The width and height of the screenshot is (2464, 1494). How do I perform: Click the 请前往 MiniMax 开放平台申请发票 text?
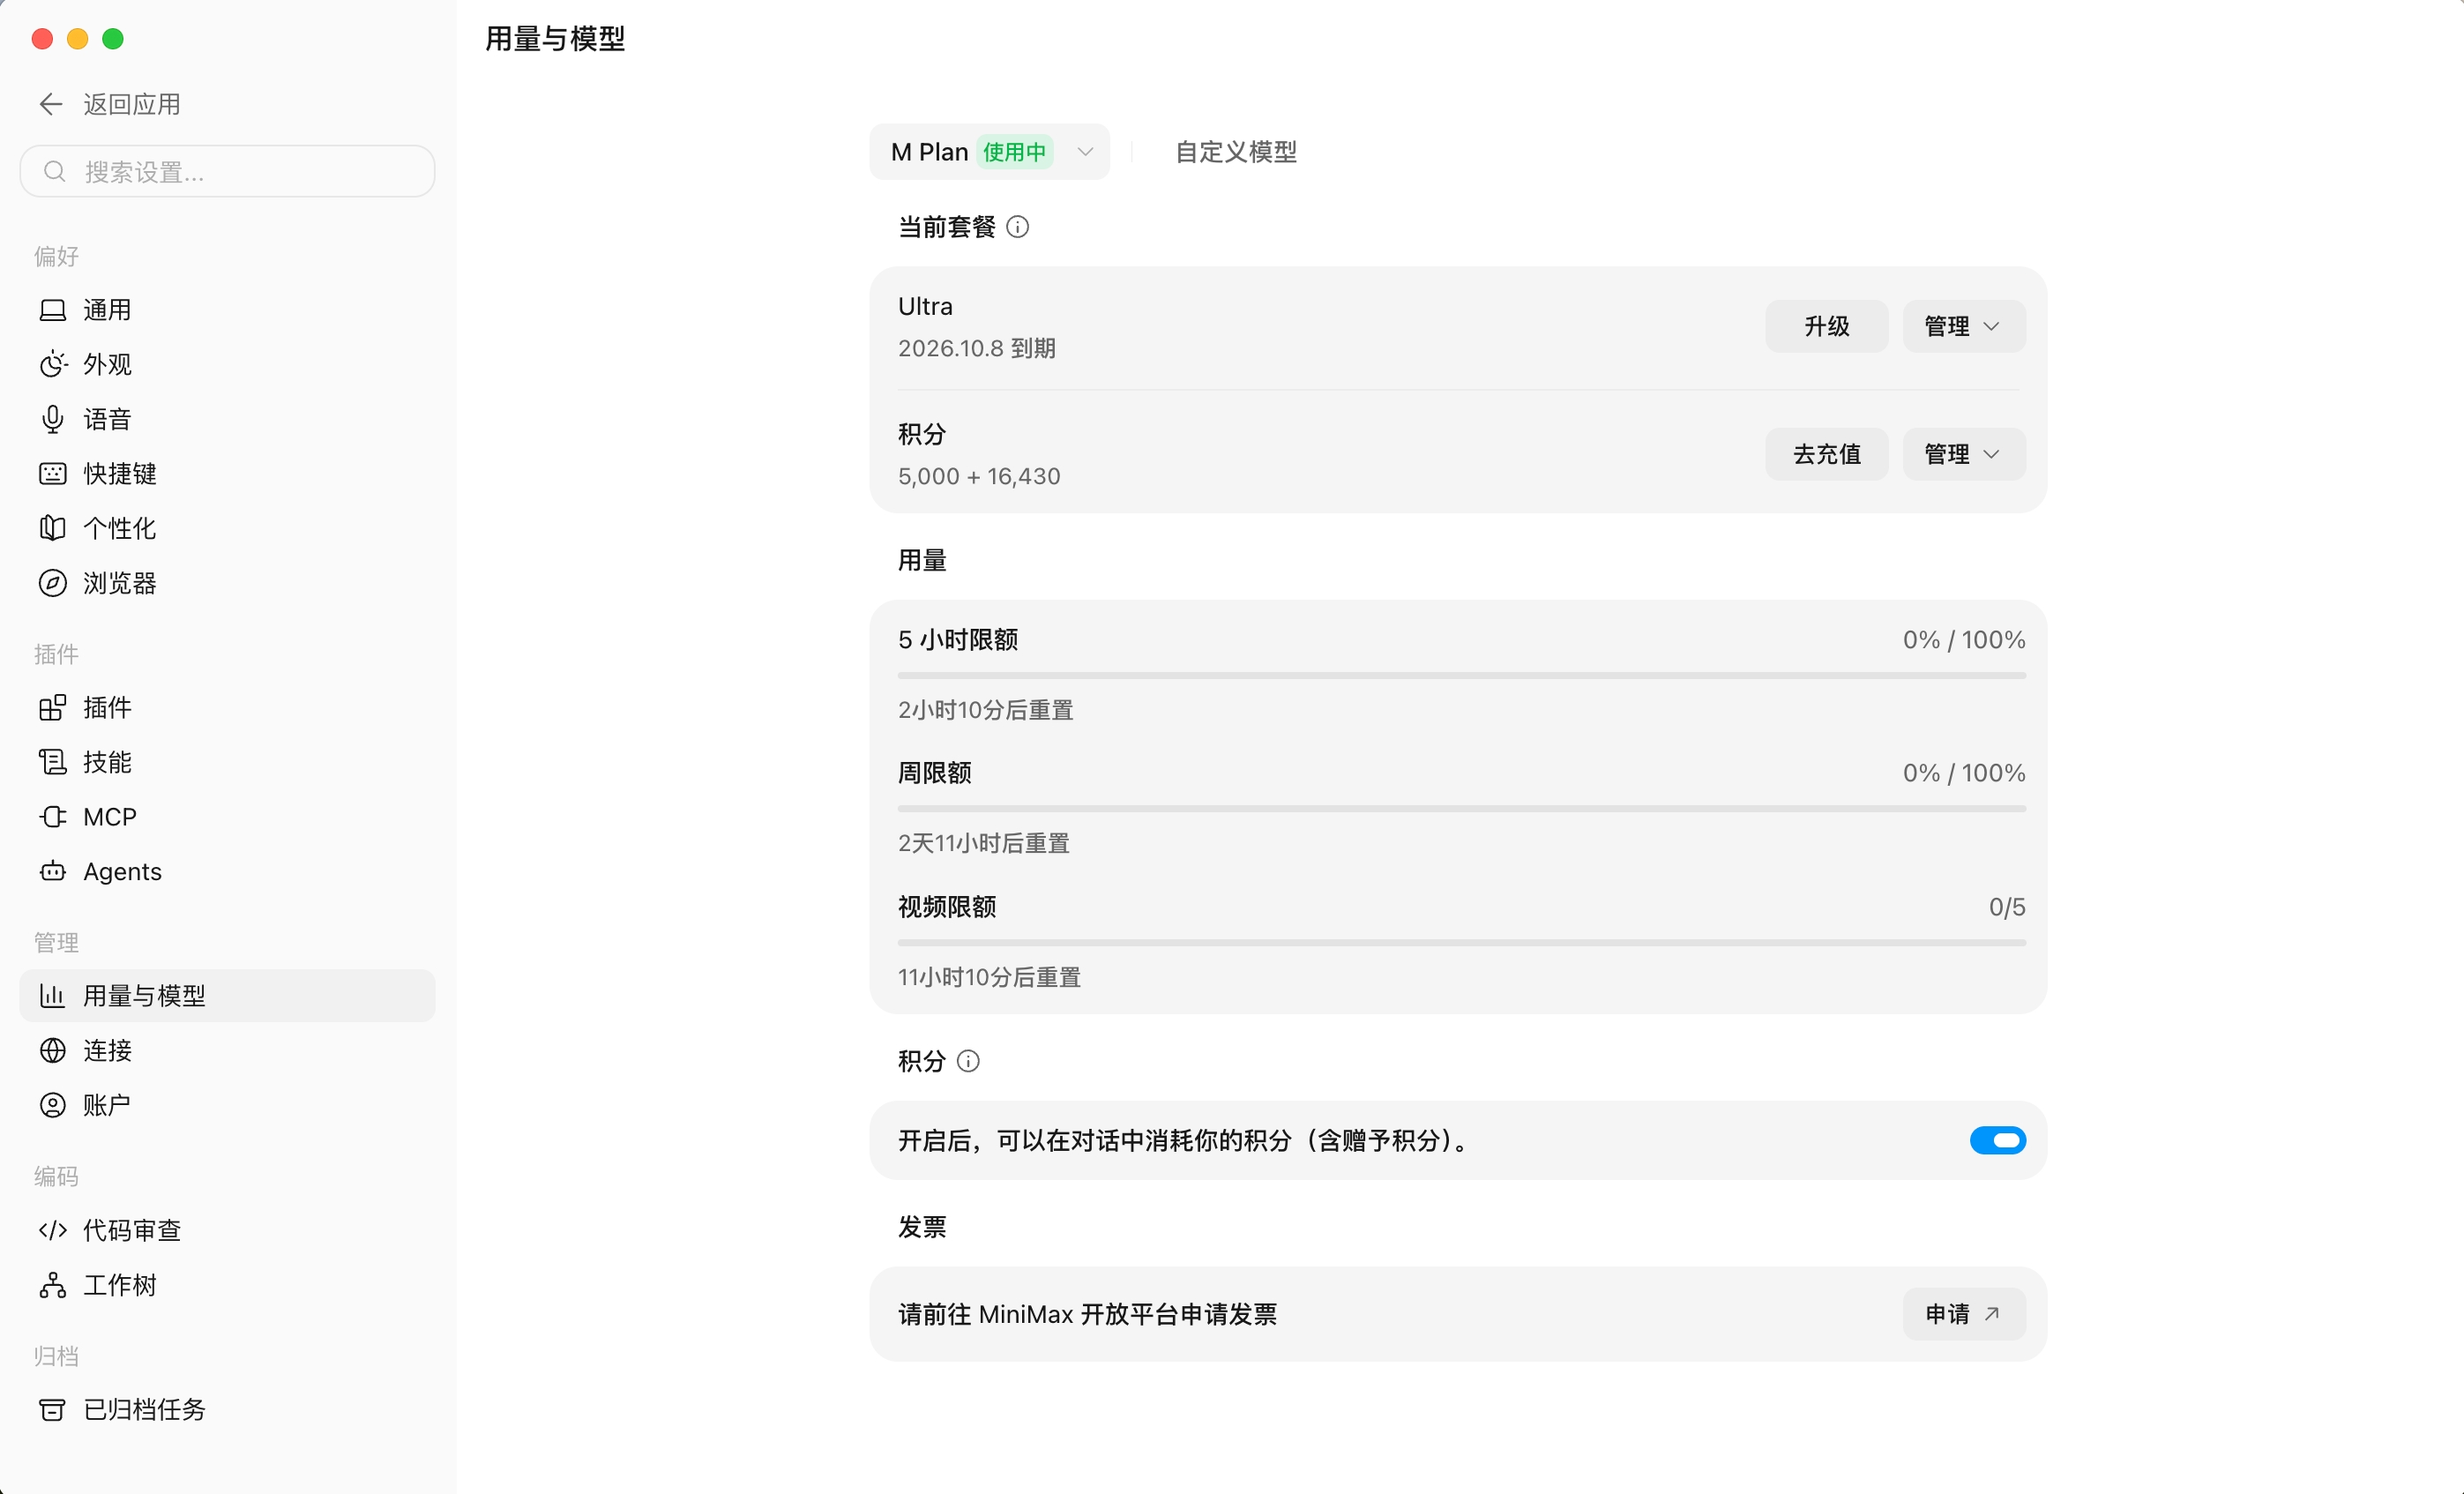[x=1088, y=1314]
